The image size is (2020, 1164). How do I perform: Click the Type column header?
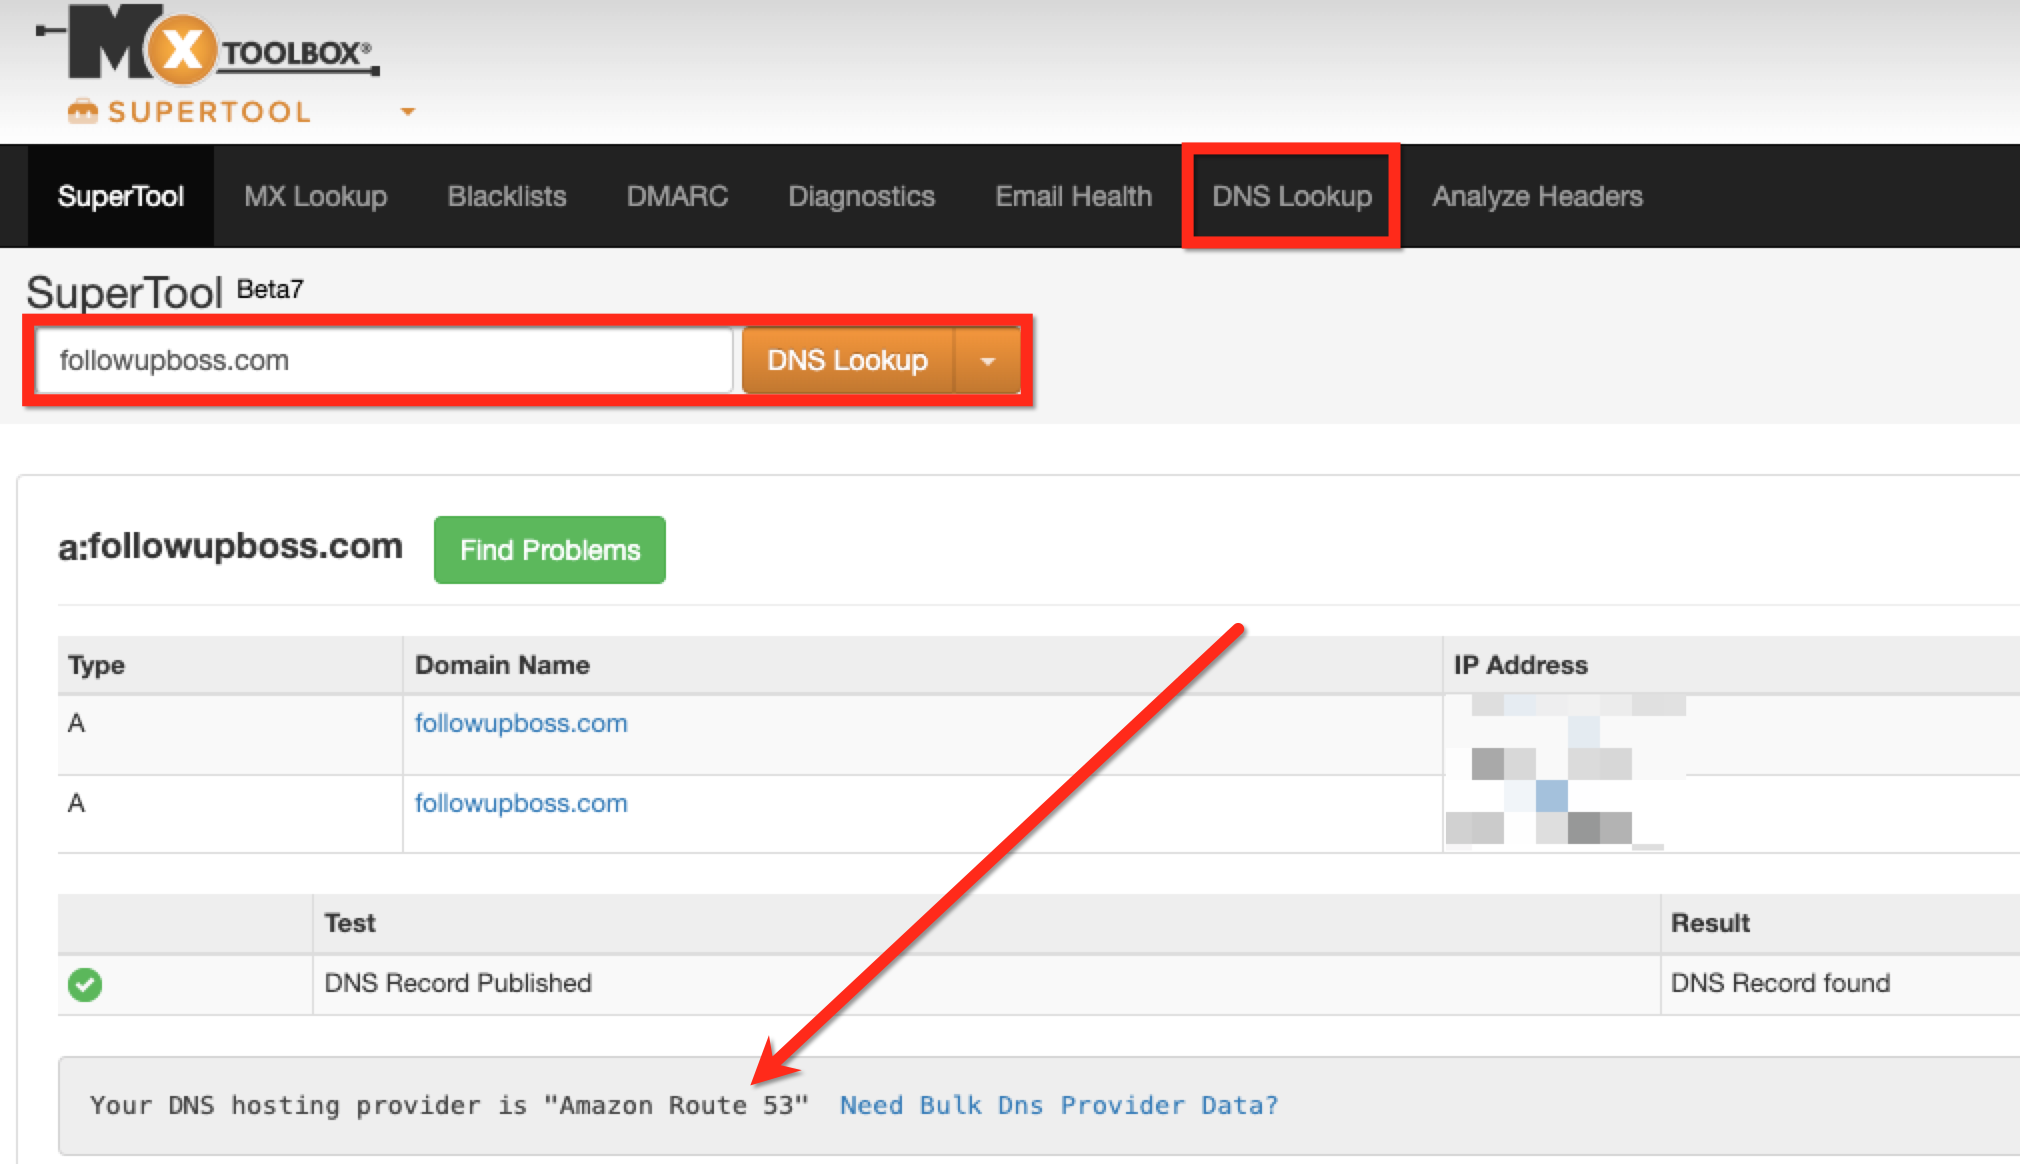tap(96, 665)
